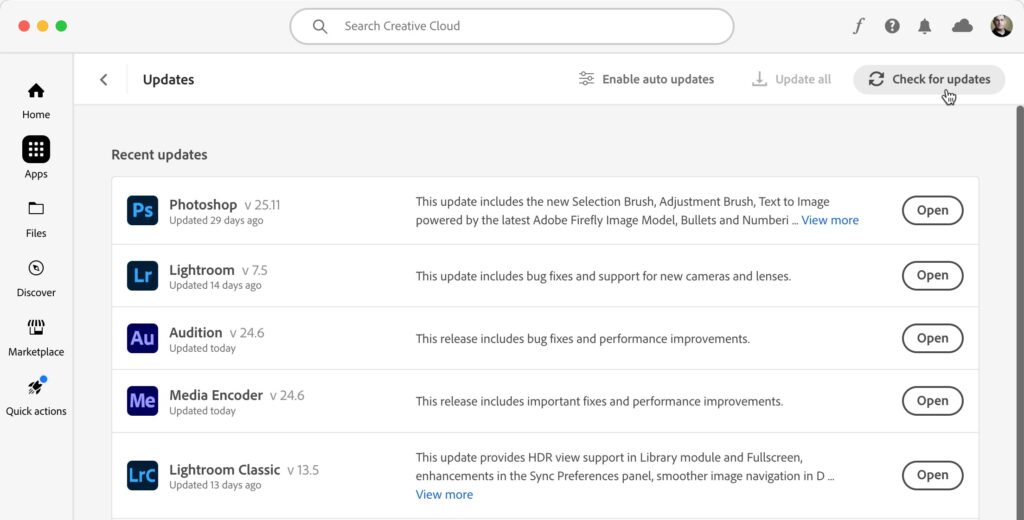Open Media Encoder with its Open button
Image resolution: width=1024 pixels, height=520 pixels.
(x=933, y=401)
